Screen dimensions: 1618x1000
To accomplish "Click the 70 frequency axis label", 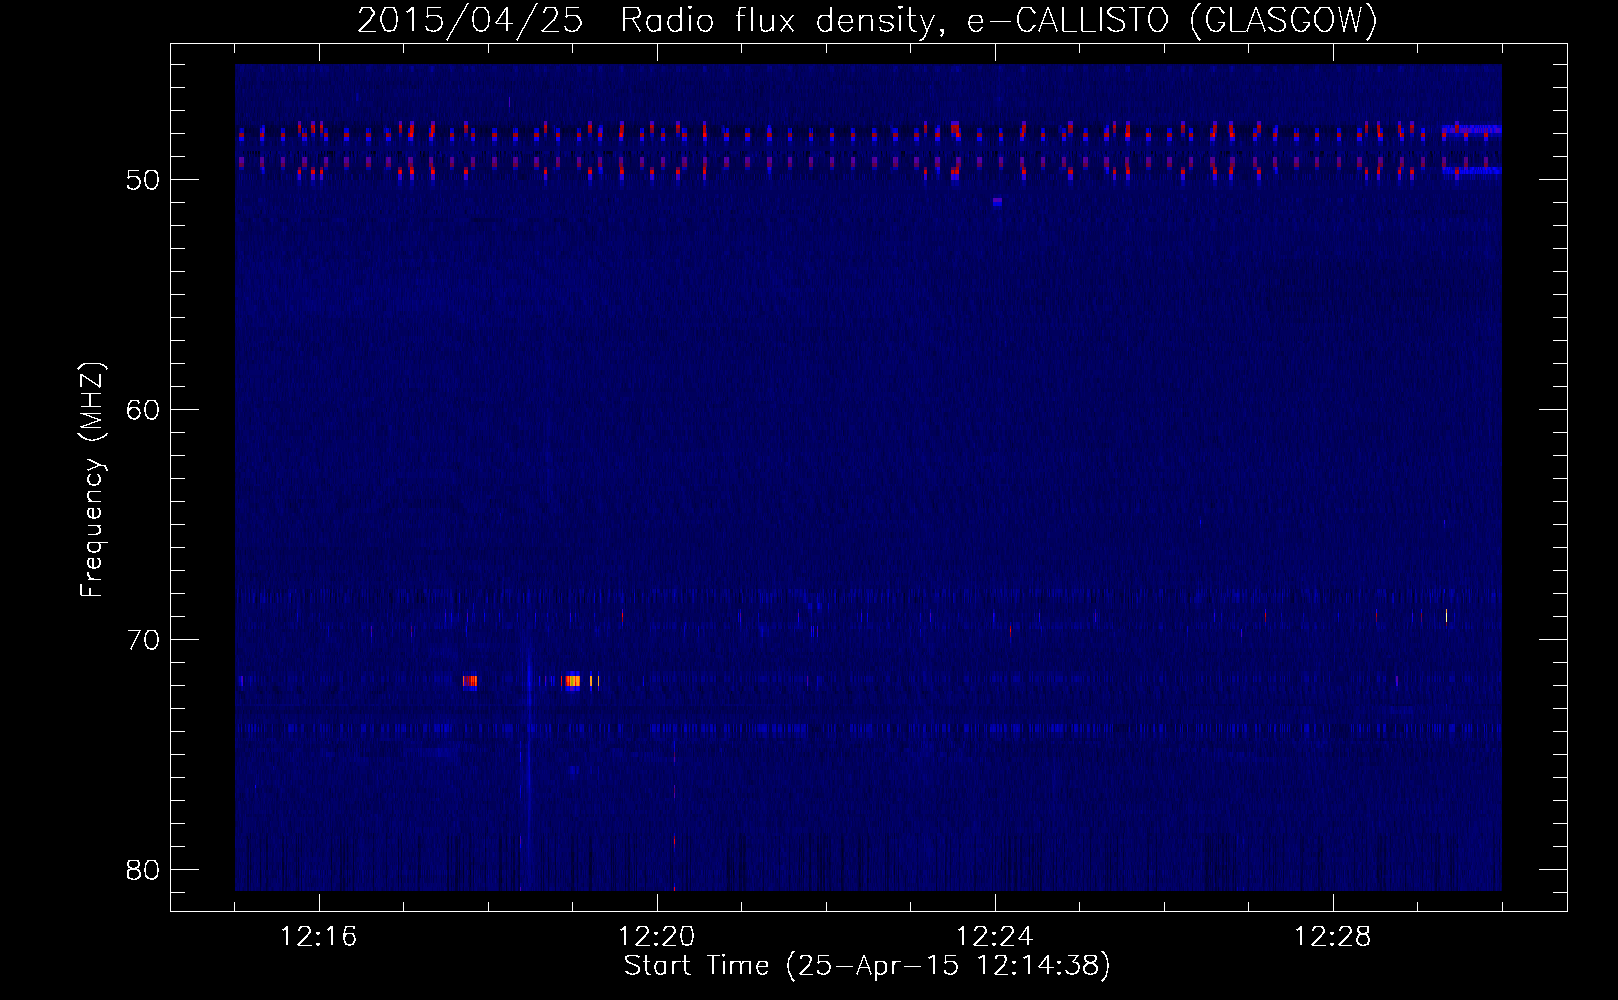I will [143, 640].
